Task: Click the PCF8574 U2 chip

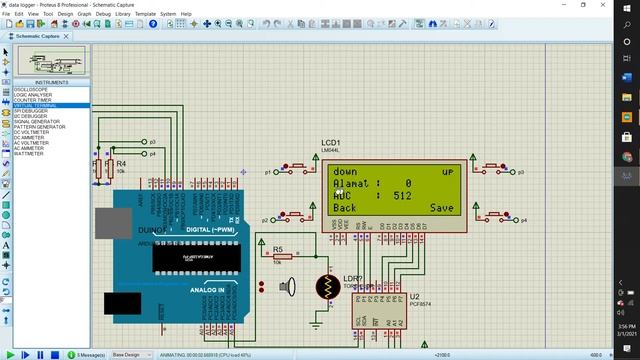Action: pyautogui.click(x=379, y=310)
